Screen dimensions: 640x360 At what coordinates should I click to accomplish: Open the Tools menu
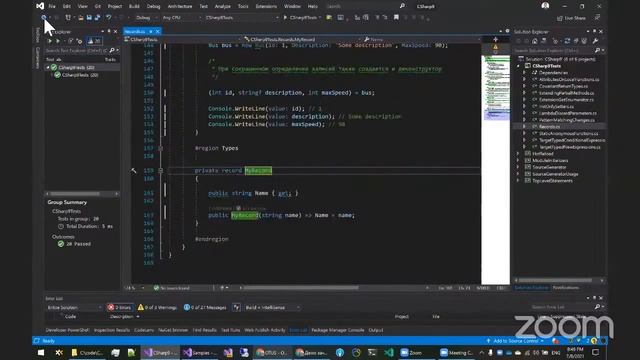243,7
